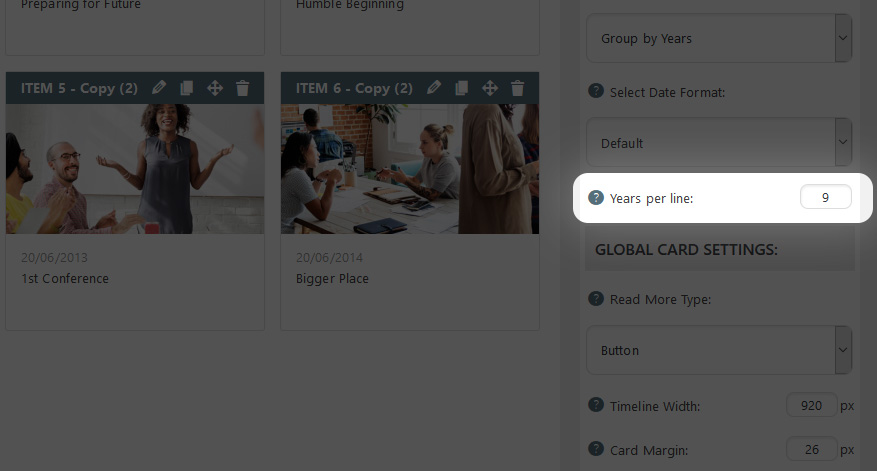Open the Button read more type dropdown
Screen dimensions: 877x471
coord(719,350)
